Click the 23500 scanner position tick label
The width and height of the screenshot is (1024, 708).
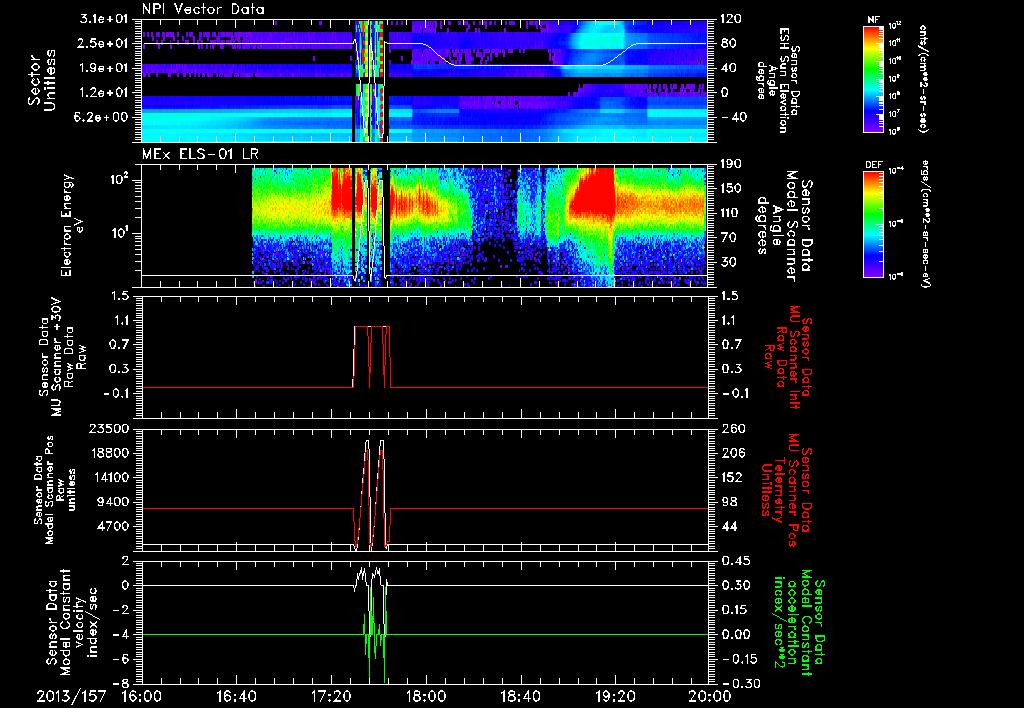tap(110, 428)
